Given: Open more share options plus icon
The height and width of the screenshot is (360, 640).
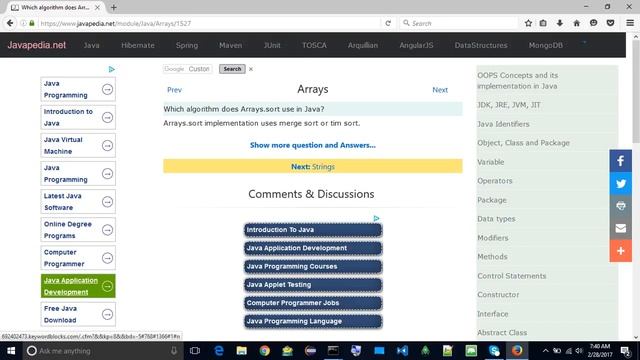Looking at the screenshot, I should coord(620,251).
